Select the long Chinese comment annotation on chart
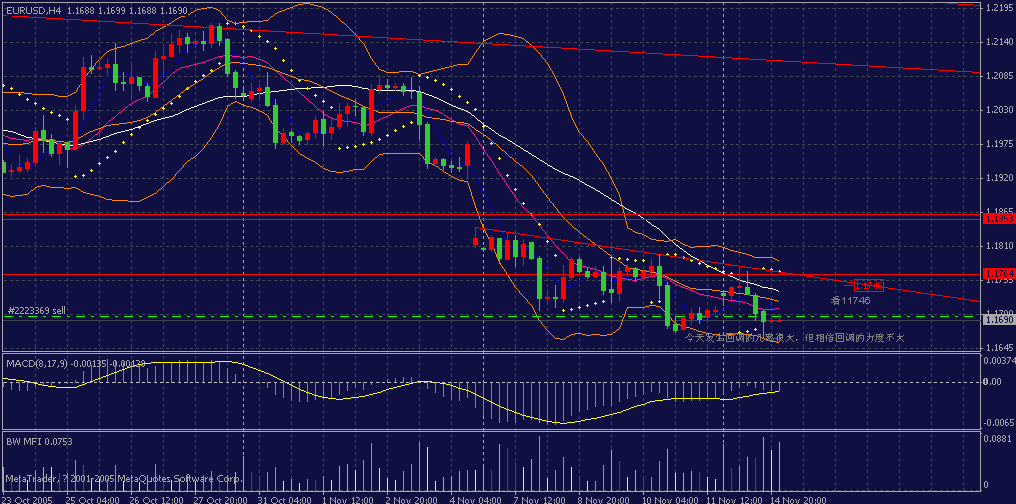1016x504 pixels. [x=794, y=338]
